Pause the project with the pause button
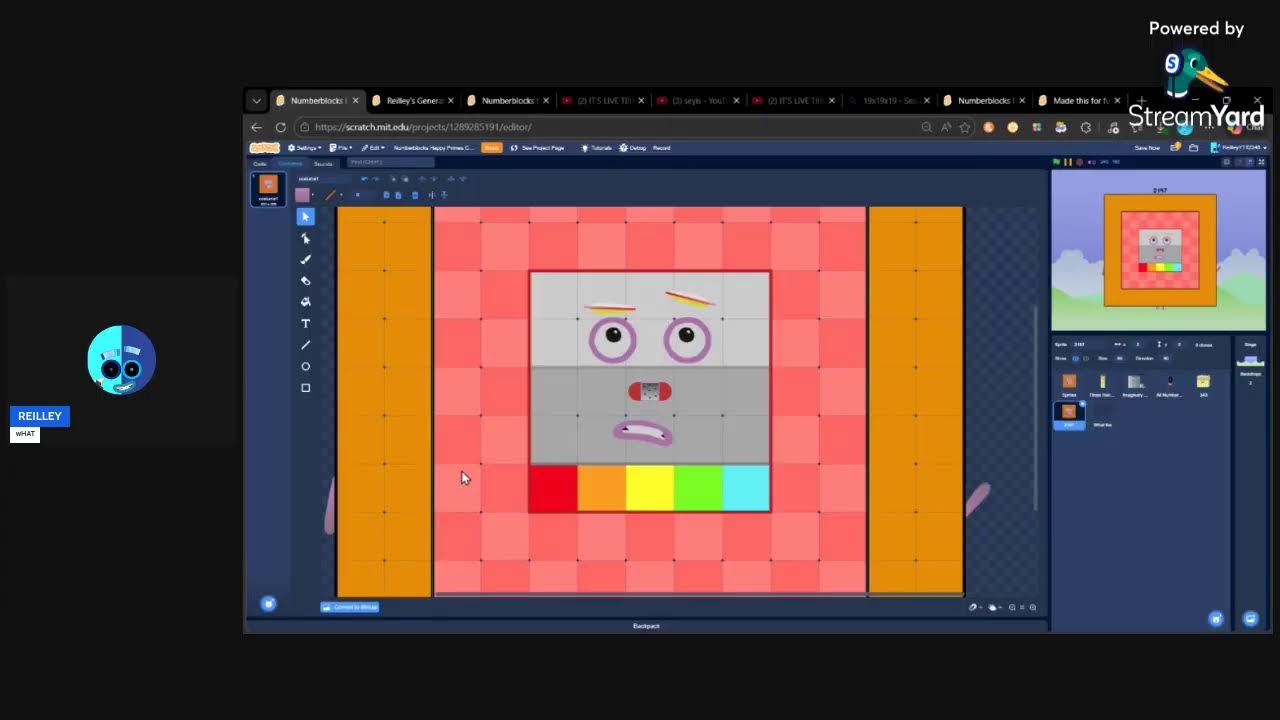Image resolution: width=1280 pixels, height=720 pixels. 1068,162
